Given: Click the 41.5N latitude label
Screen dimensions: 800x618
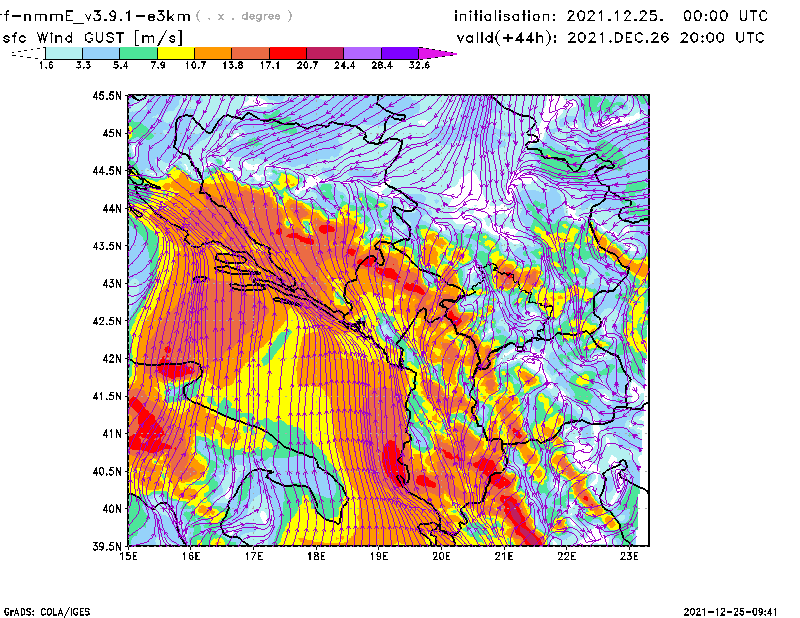Looking at the screenshot, I should click(107, 396).
